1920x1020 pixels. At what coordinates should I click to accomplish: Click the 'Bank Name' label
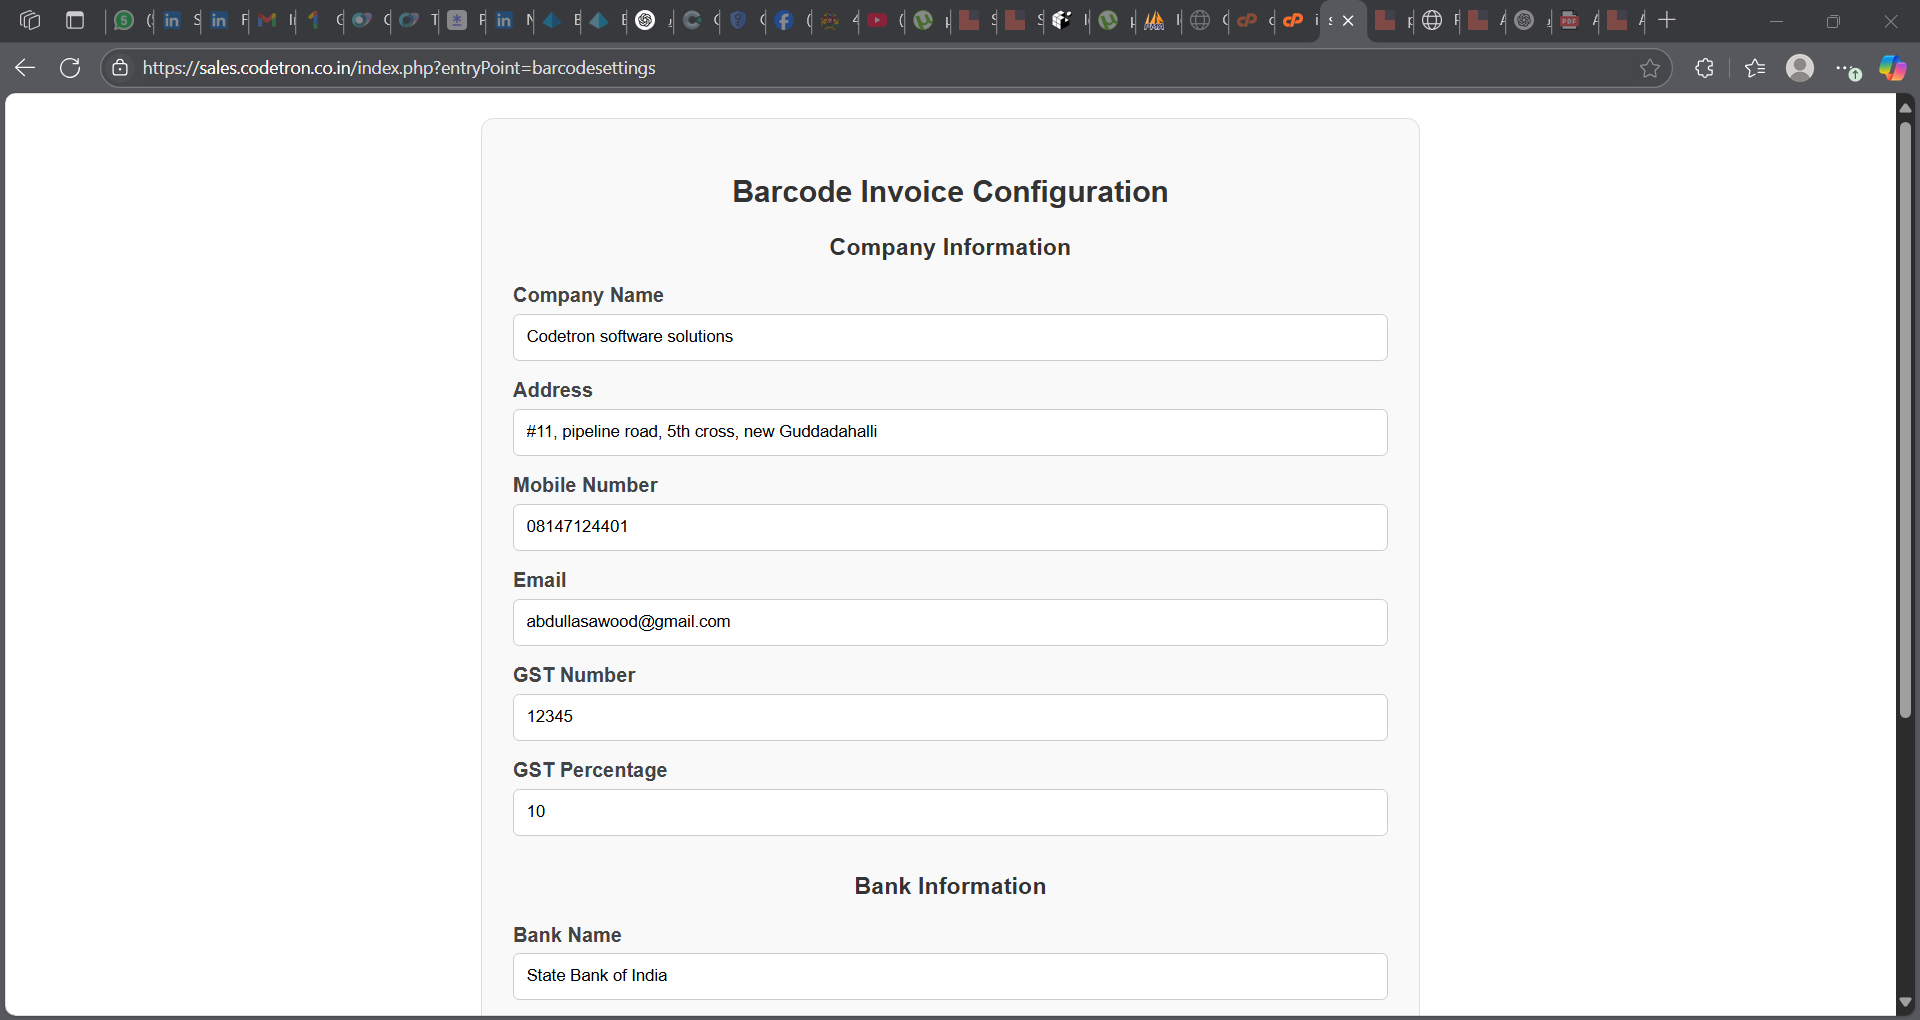click(567, 935)
